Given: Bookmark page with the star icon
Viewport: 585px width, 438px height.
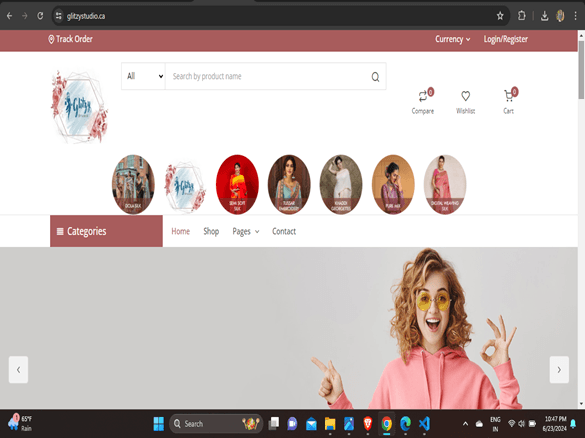Looking at the screenshot, I should (500, 16).
